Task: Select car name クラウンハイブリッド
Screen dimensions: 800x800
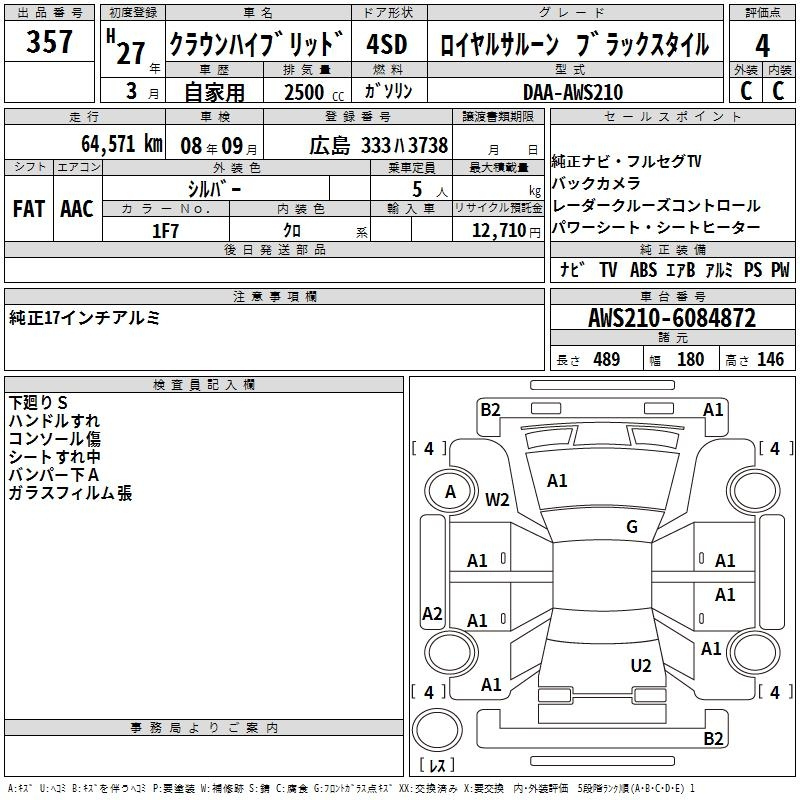Action: click(x=257, y=43)
